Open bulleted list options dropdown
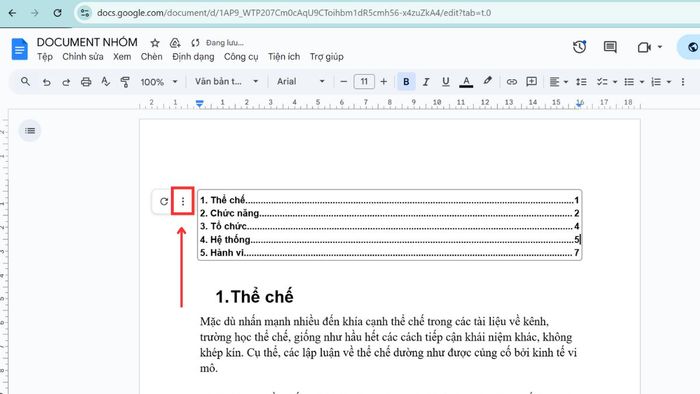 pyautogui.click(x=642, y=82)
